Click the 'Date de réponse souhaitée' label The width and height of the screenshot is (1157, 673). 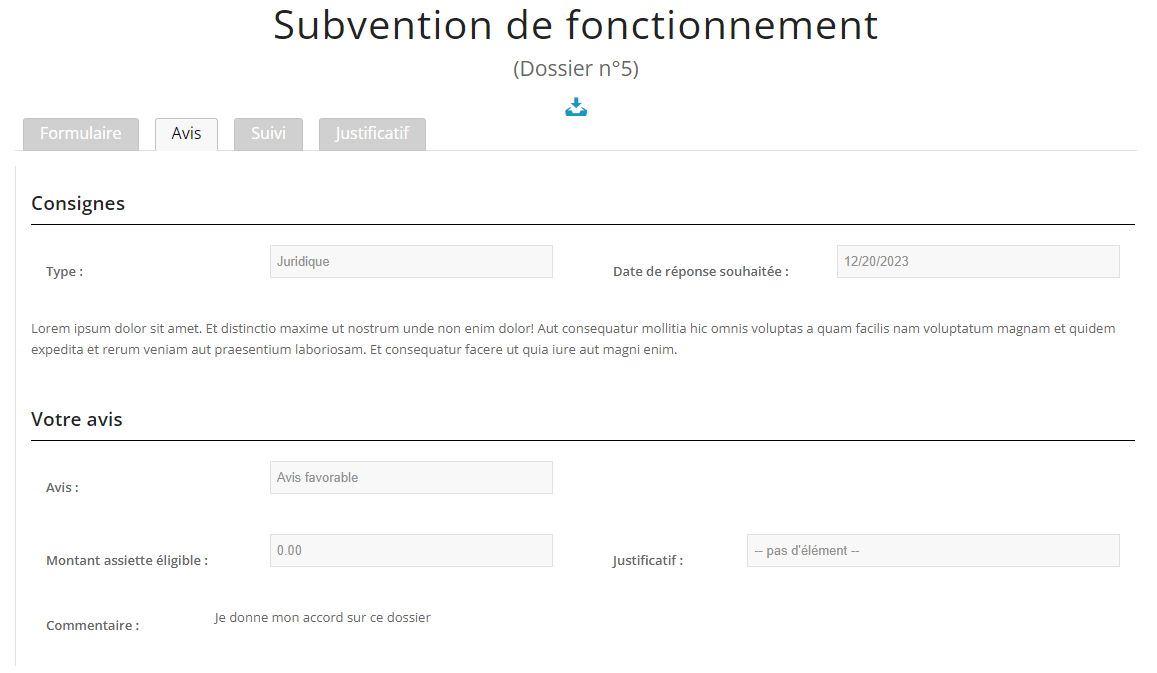701,272
